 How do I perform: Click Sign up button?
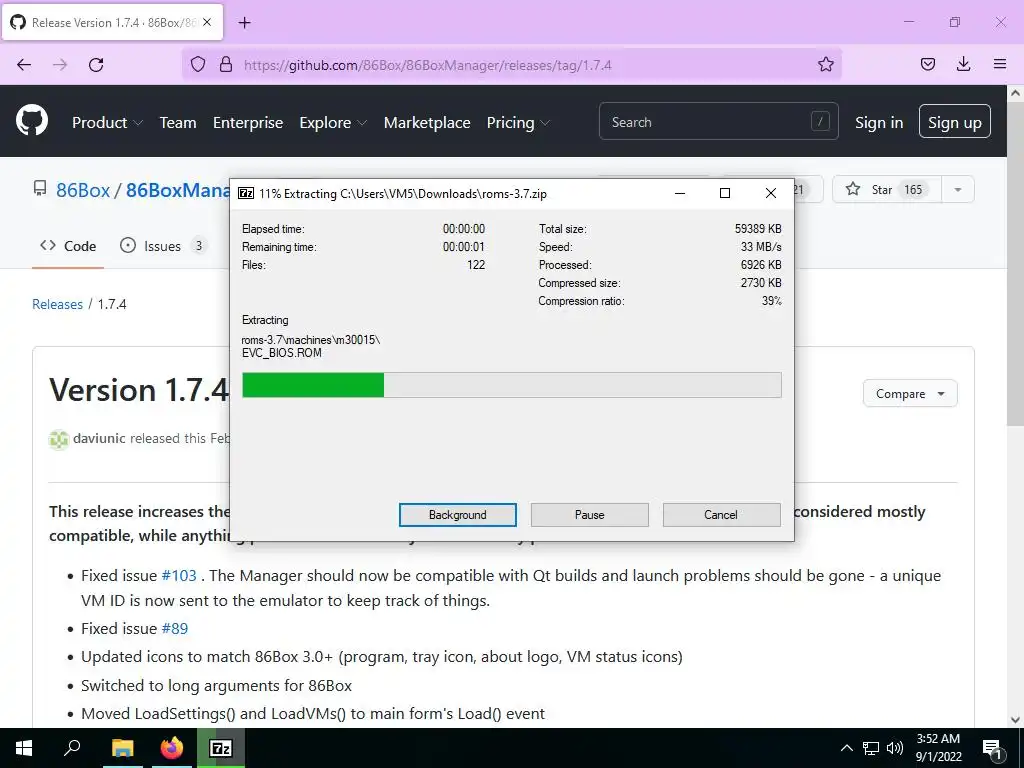954,121
